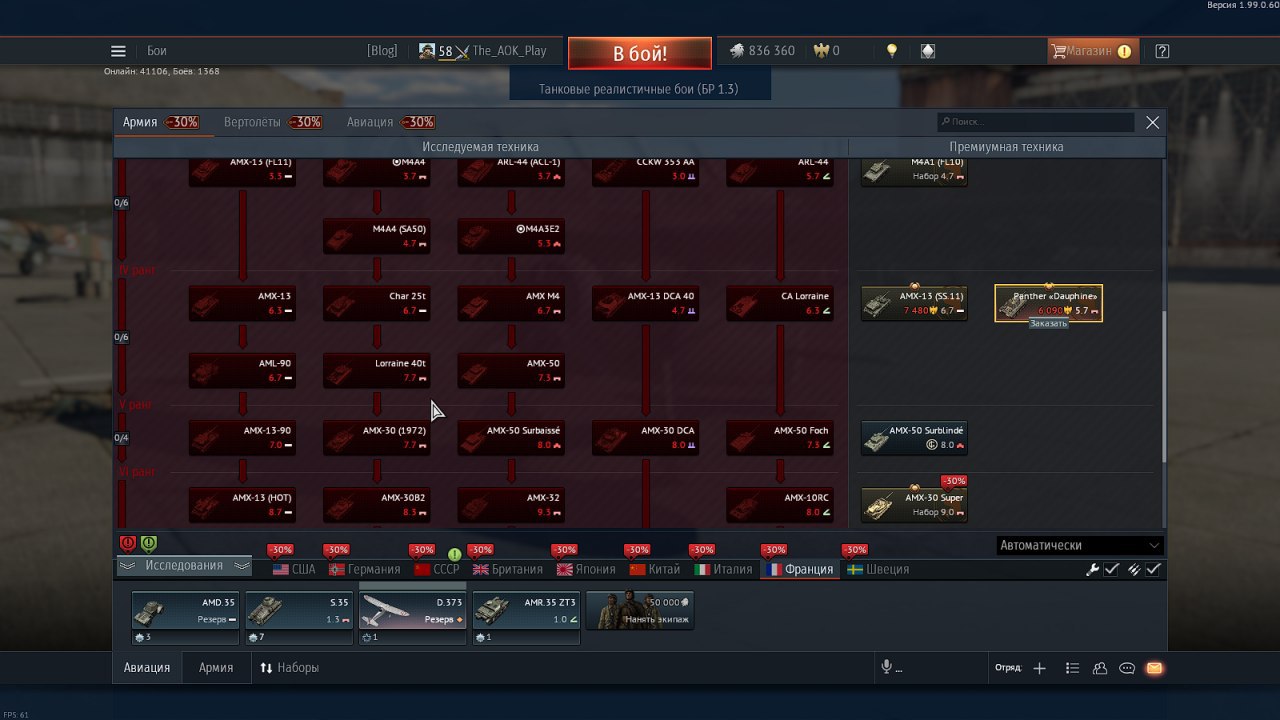Switch to bottom Армия preset tab
The image size is (1280, 720).
[216, 667]
